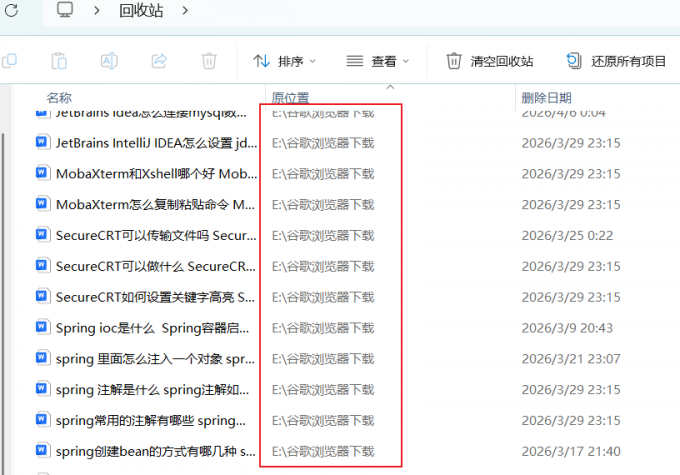Click the refresh icon in address bar
The image size is (680, 475).
(11, 10)
